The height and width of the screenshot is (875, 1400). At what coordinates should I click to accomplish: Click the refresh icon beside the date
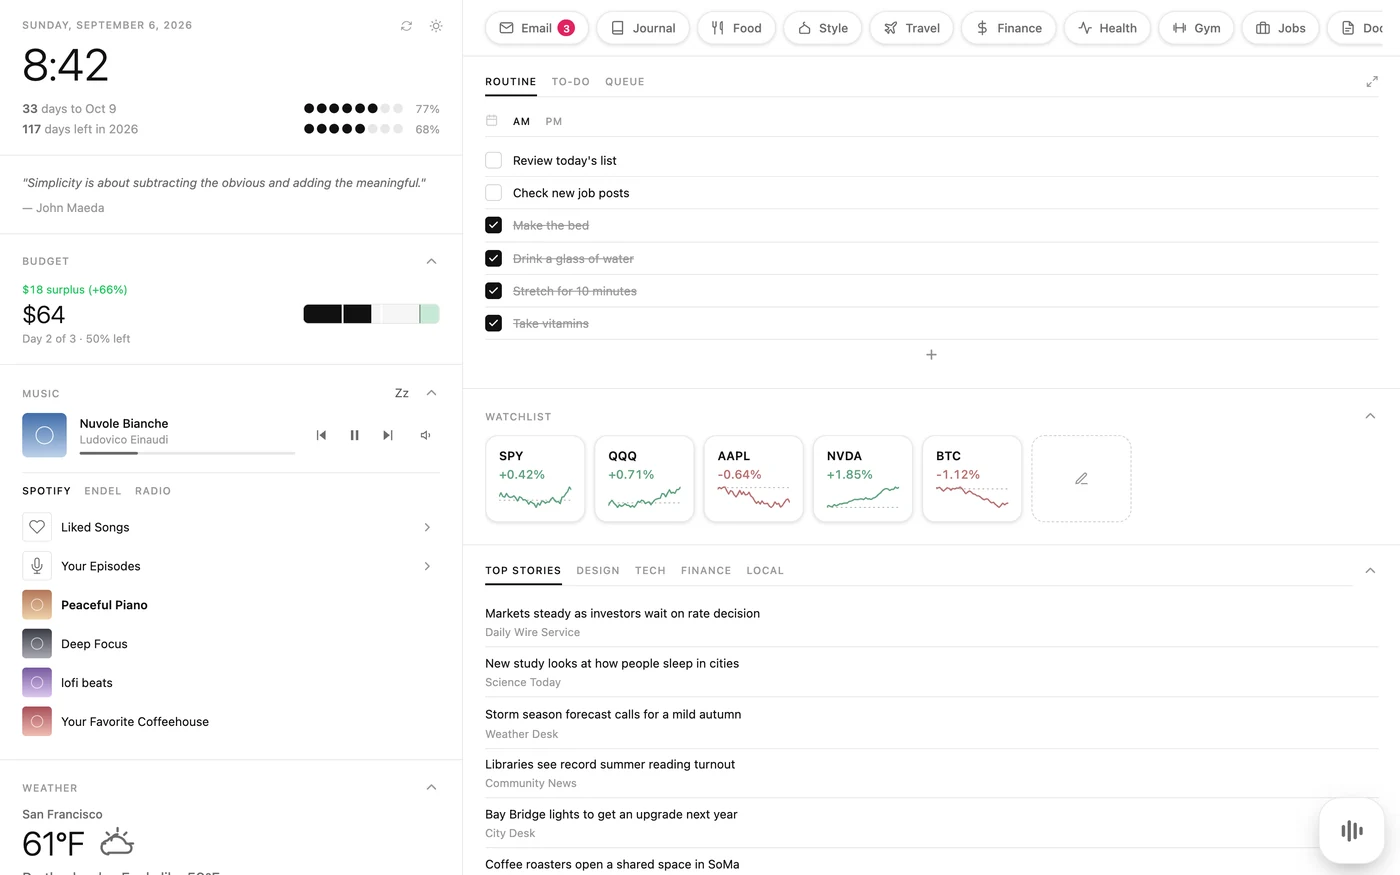pos(406,26)
